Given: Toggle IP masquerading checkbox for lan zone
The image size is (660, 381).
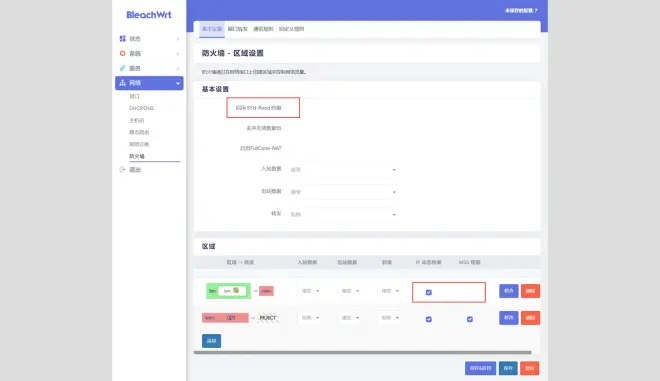Looking at the screenshot, I should (428, 292).
